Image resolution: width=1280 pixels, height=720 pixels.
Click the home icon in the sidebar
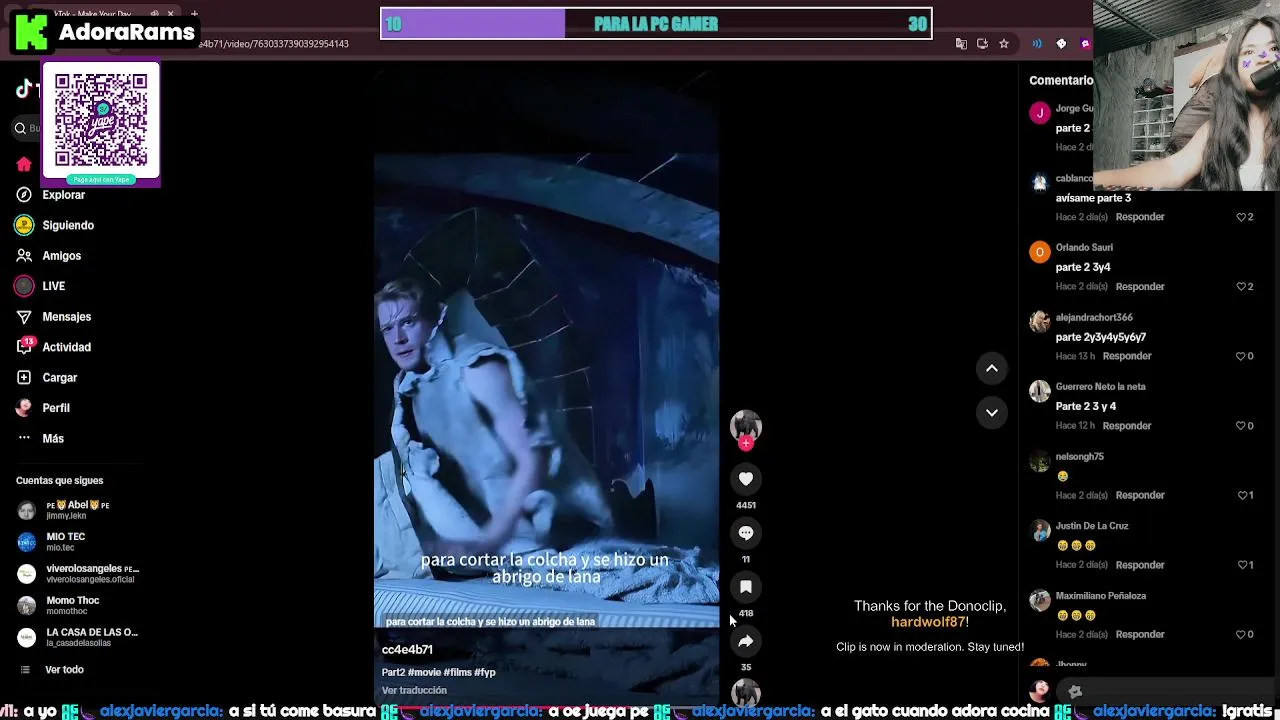click(24, 164)
